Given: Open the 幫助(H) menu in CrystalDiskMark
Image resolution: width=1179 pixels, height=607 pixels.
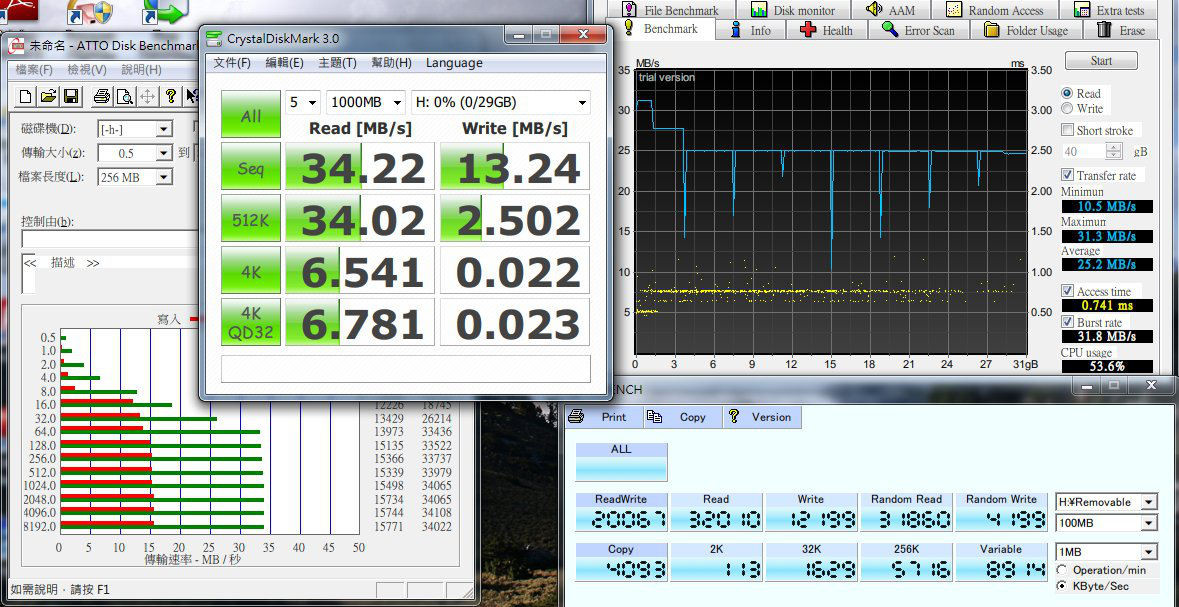Looking at the screenshot, I should 391,62.
